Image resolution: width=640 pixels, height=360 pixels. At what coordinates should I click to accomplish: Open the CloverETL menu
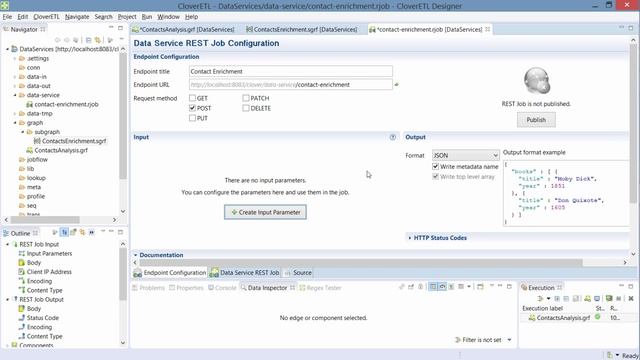tap(47, 17)
